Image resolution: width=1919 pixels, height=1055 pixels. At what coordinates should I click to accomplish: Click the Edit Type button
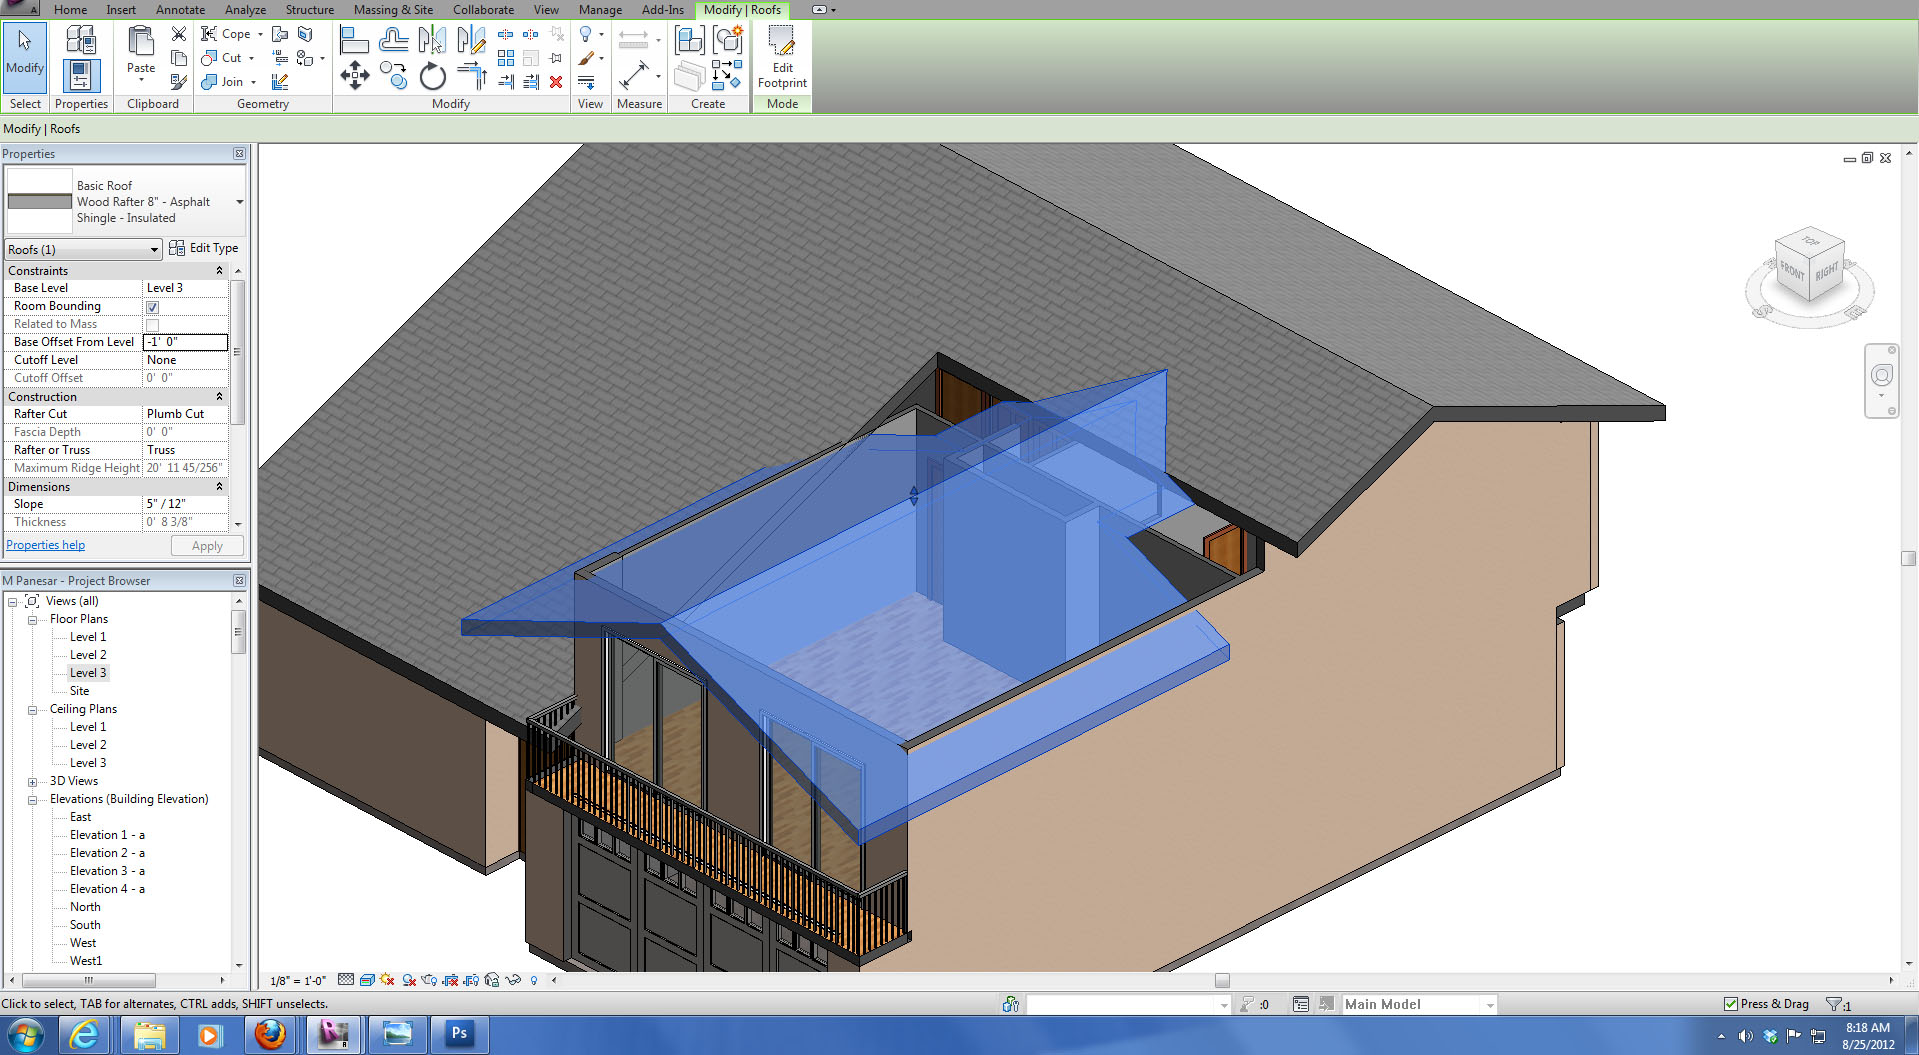(x=204, y=248)
